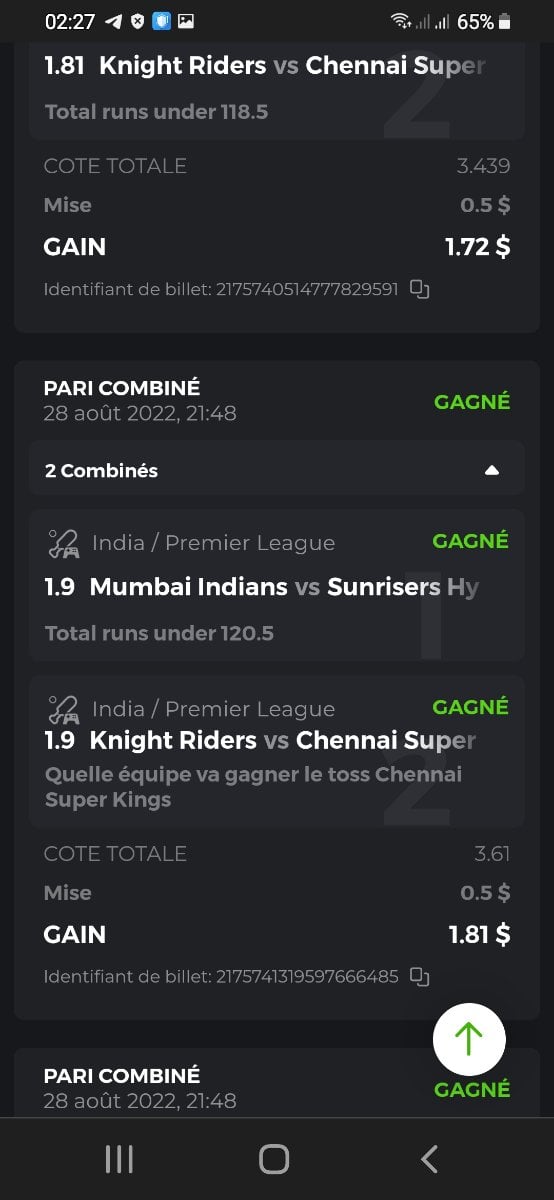Tap the 2 Combinés label
This screenshot has height=1200, width=554.
(101, 470)
